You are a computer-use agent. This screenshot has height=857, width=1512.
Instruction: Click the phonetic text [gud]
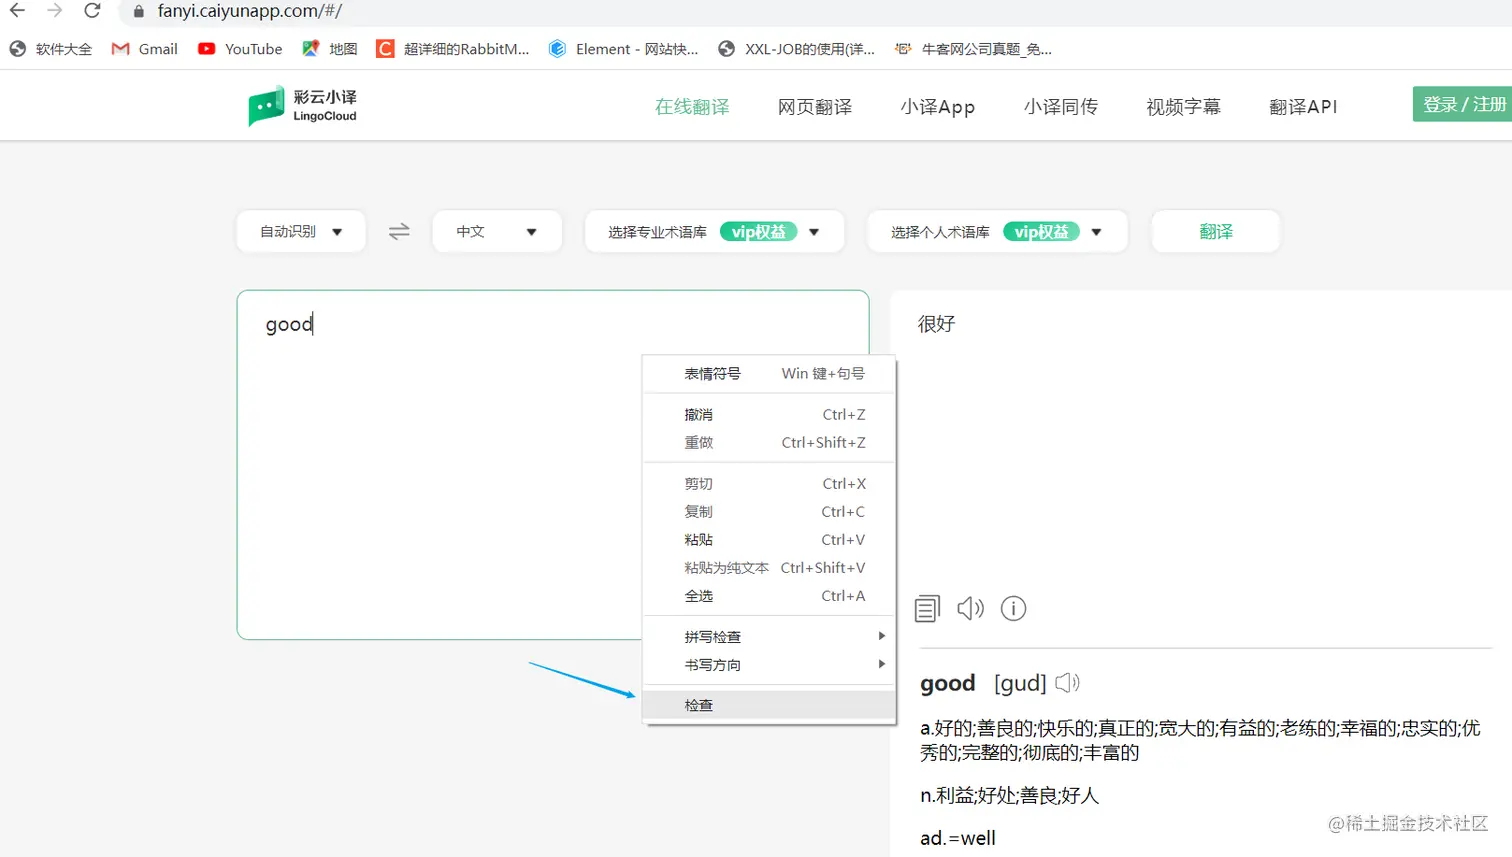coord(1020,684)
